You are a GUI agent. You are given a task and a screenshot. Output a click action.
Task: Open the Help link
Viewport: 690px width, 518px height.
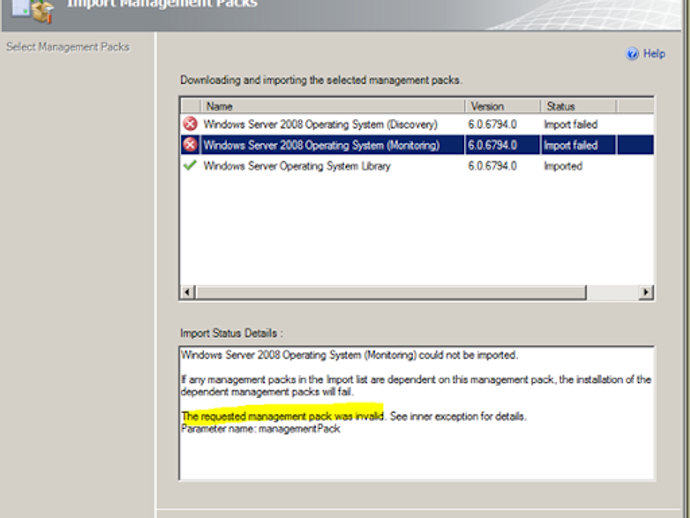click(654, 54)
